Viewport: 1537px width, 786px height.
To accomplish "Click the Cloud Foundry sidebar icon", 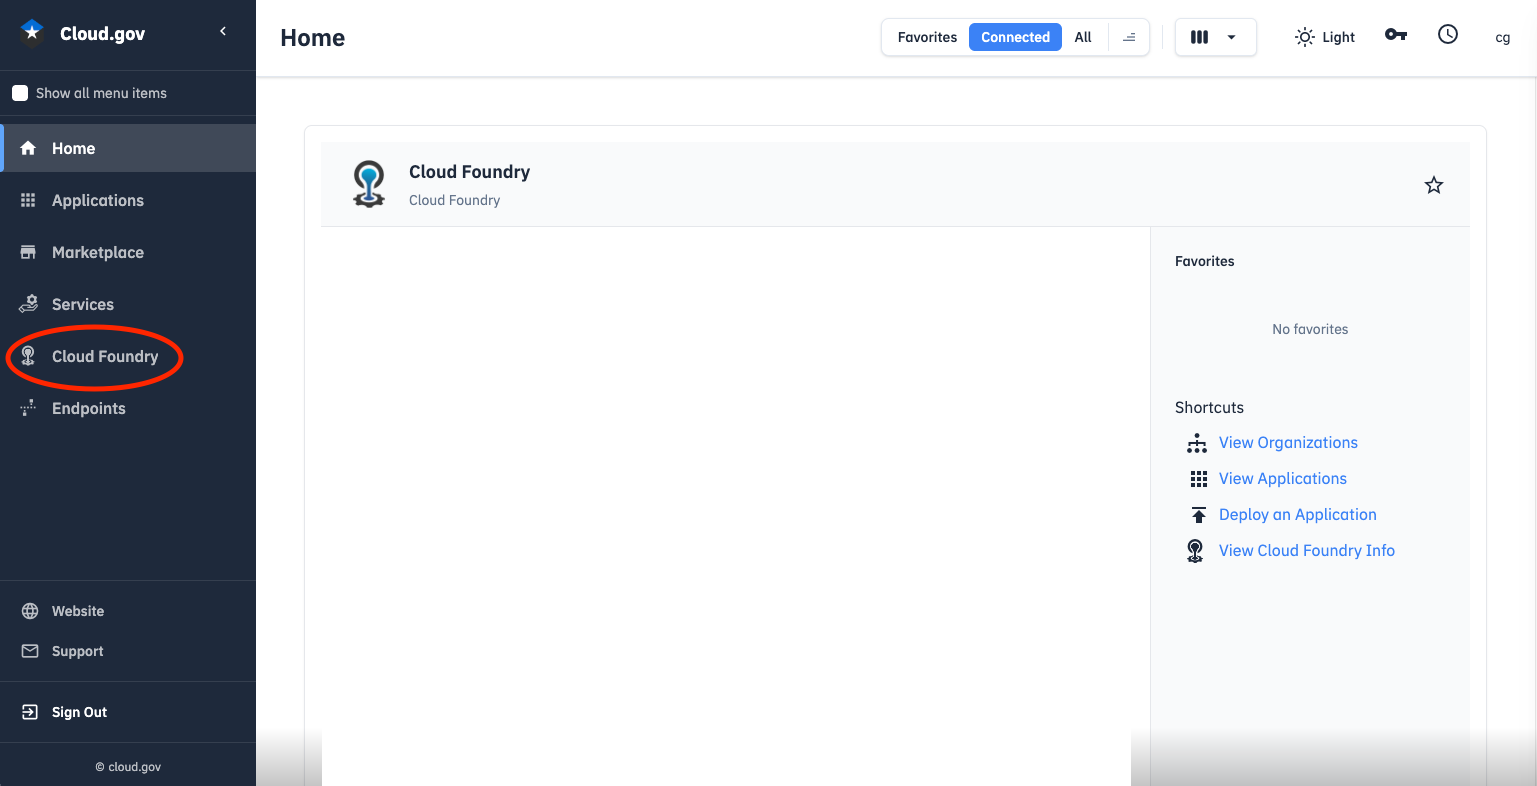I will click(28, 356).
